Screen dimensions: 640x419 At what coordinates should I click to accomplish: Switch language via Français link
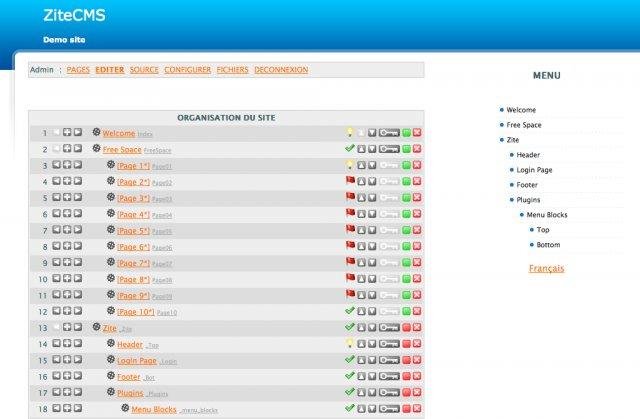(x=547, y=268)
